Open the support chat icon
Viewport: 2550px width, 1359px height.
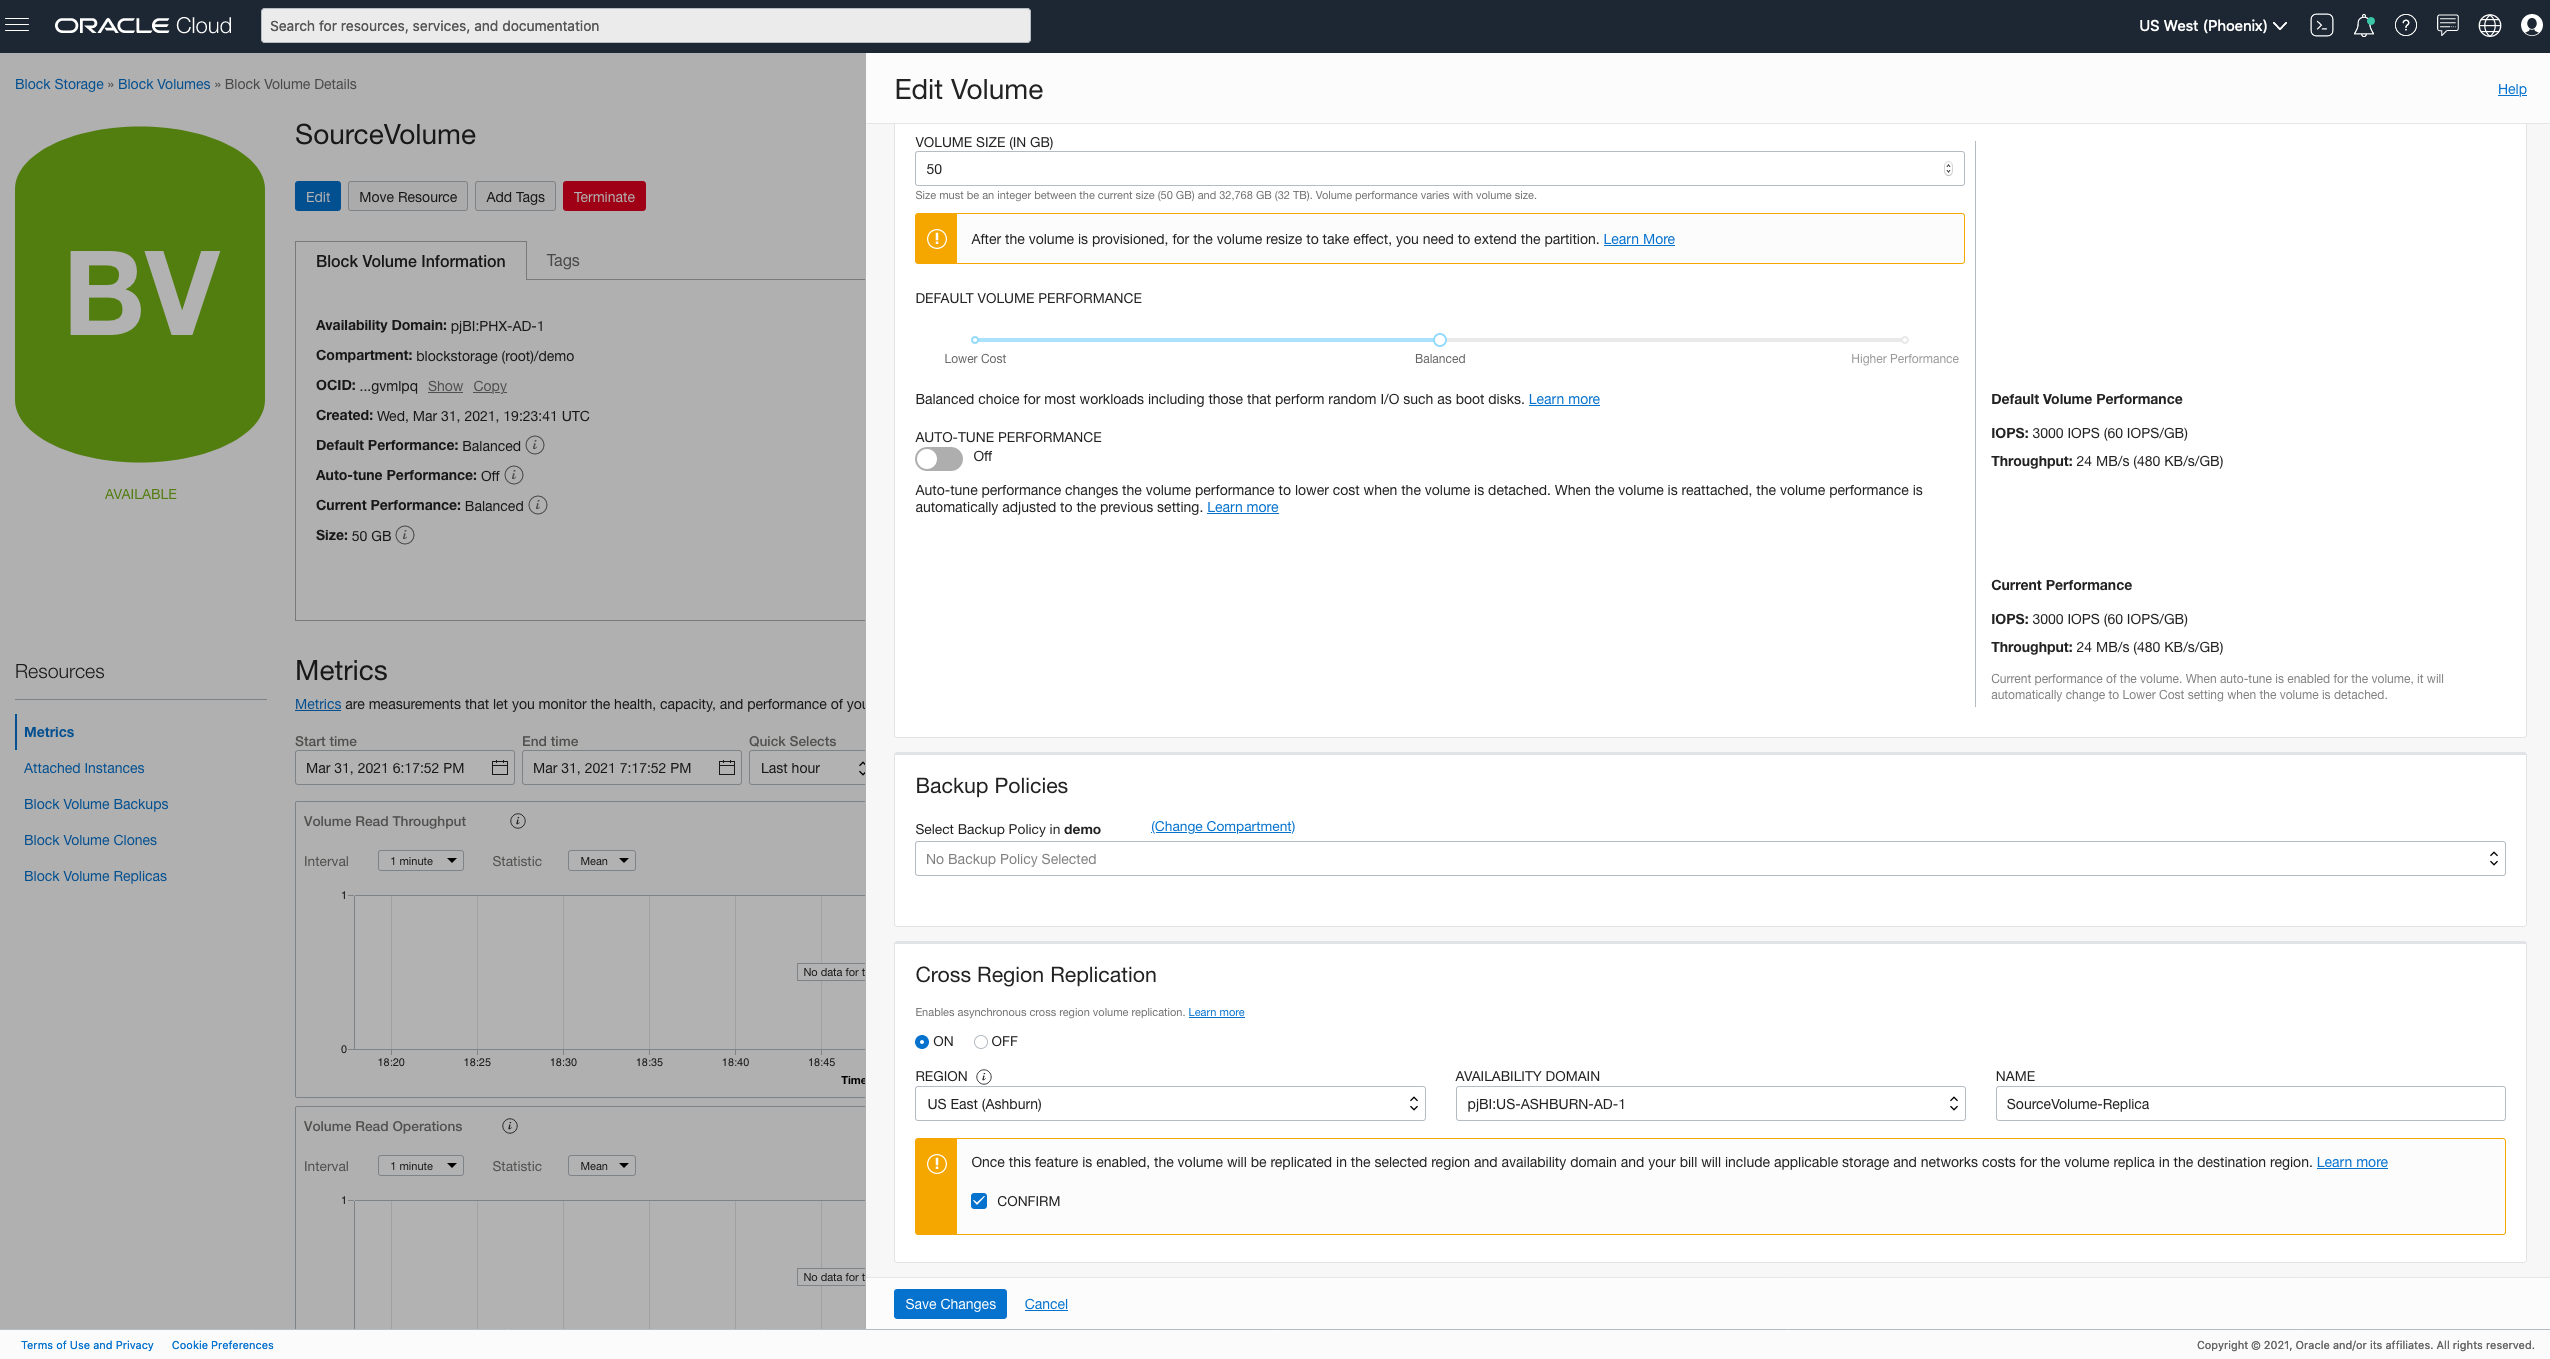point(2447,26)
